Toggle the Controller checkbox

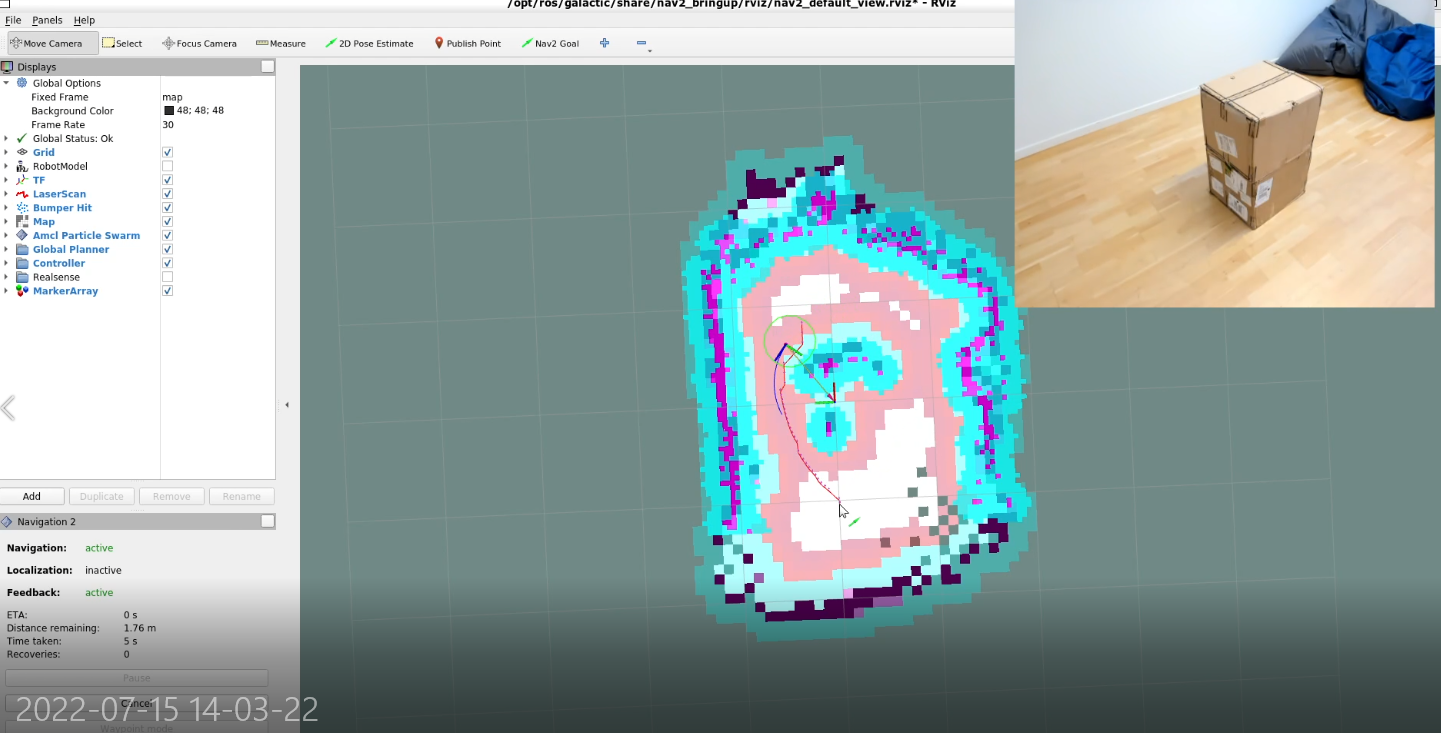[x=167, y=264]
